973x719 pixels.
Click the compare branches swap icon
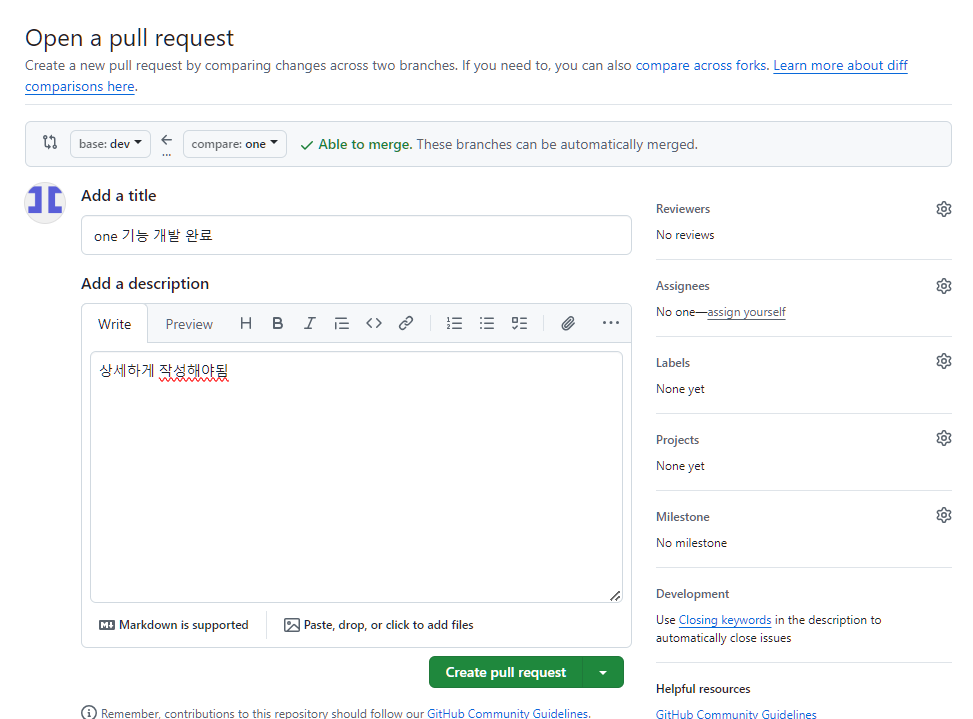[x=50, y=143]
